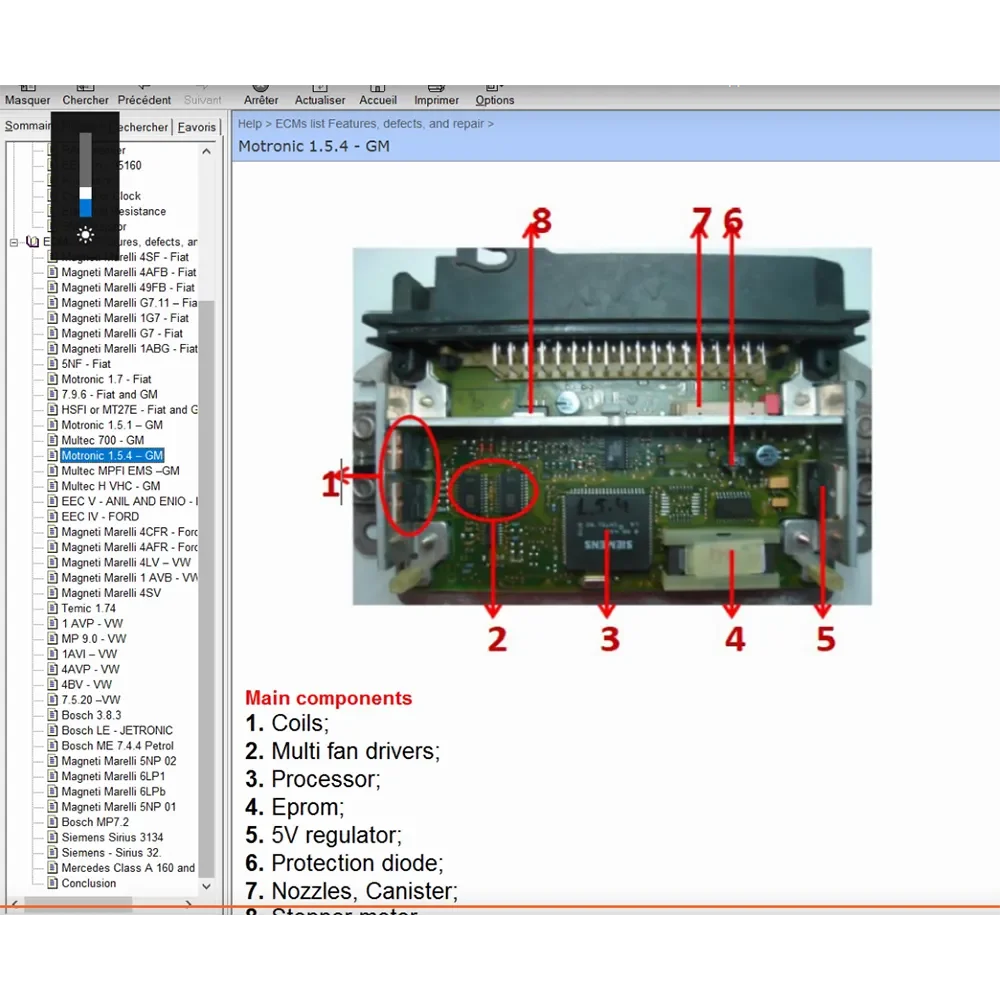Open Magneti Marelli 4LV – VW topic

coord(126,562)
